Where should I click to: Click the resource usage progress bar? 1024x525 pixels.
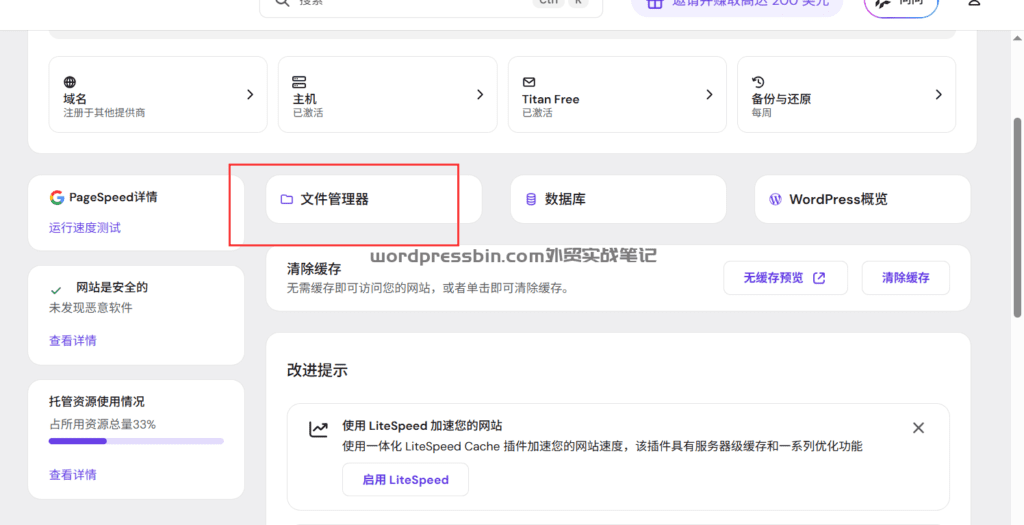click(136, 441)
